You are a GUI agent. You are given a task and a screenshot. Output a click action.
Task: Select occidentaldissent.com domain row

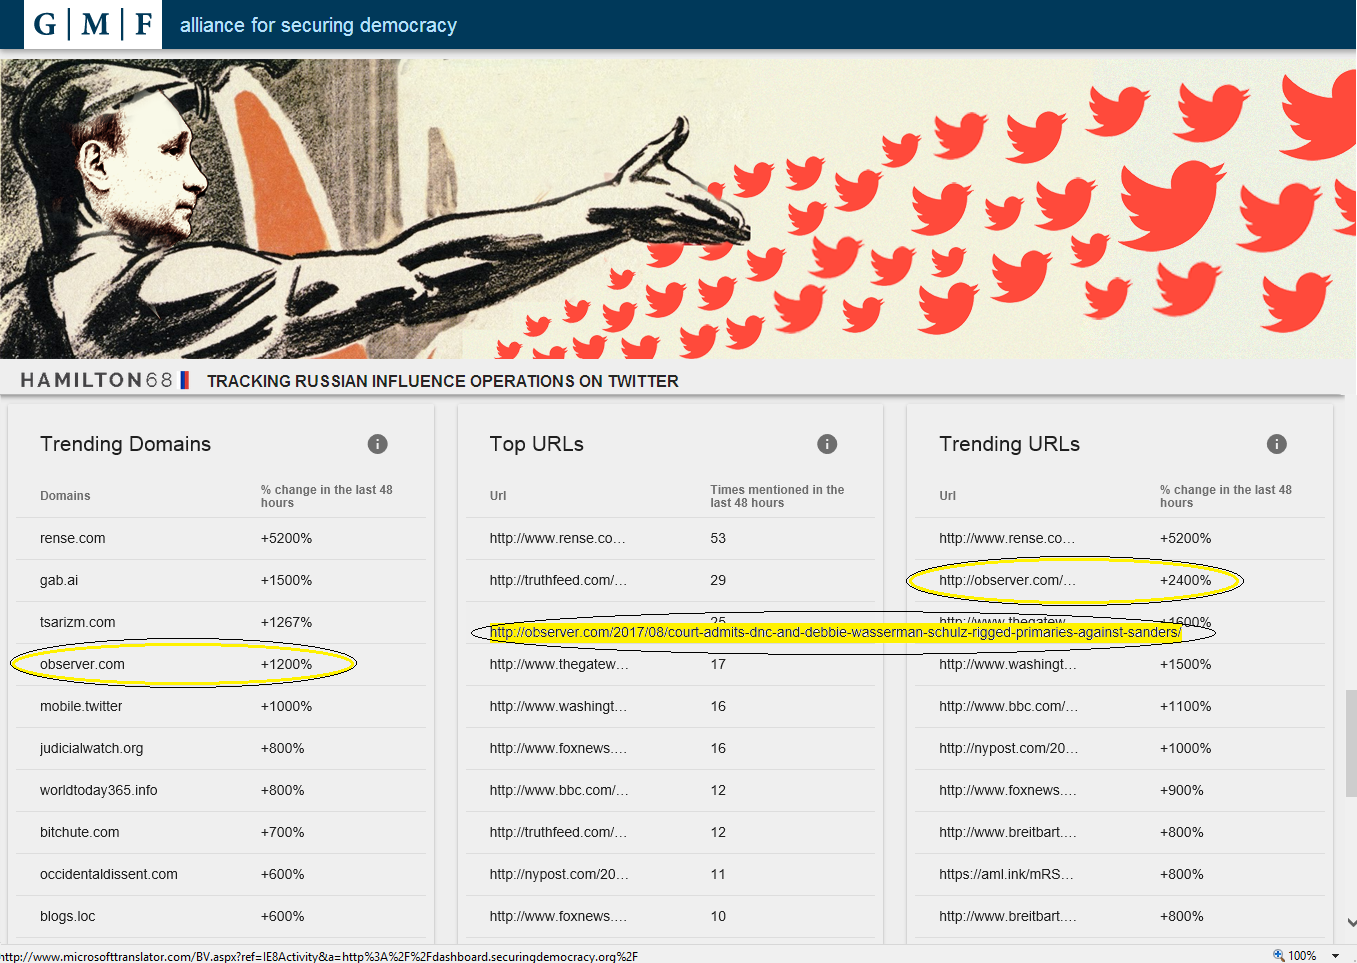(220, 874)
